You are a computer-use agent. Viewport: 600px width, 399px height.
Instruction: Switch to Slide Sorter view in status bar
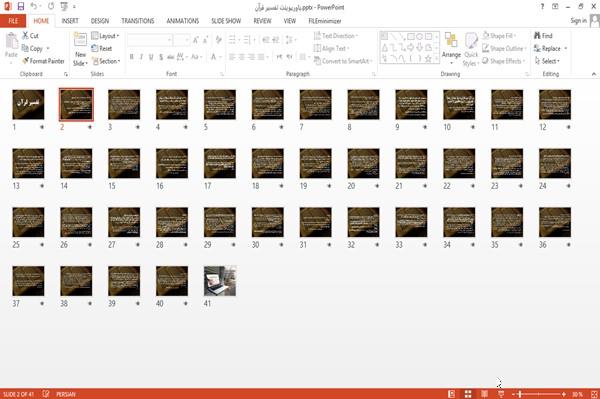coord(468,394)
